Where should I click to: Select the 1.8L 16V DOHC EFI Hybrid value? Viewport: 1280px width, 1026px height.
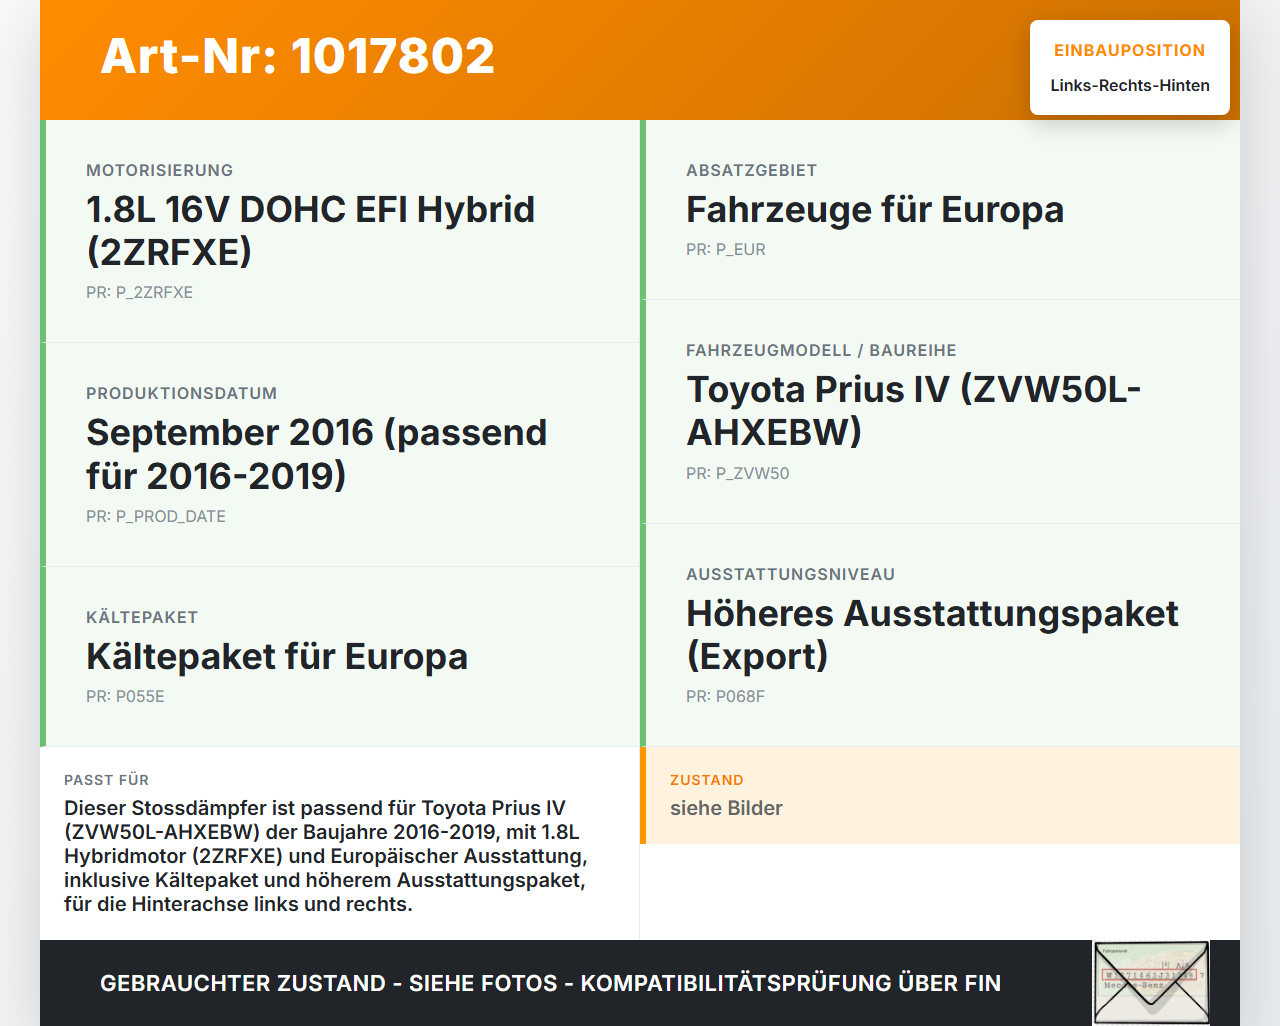pos(311,231)
